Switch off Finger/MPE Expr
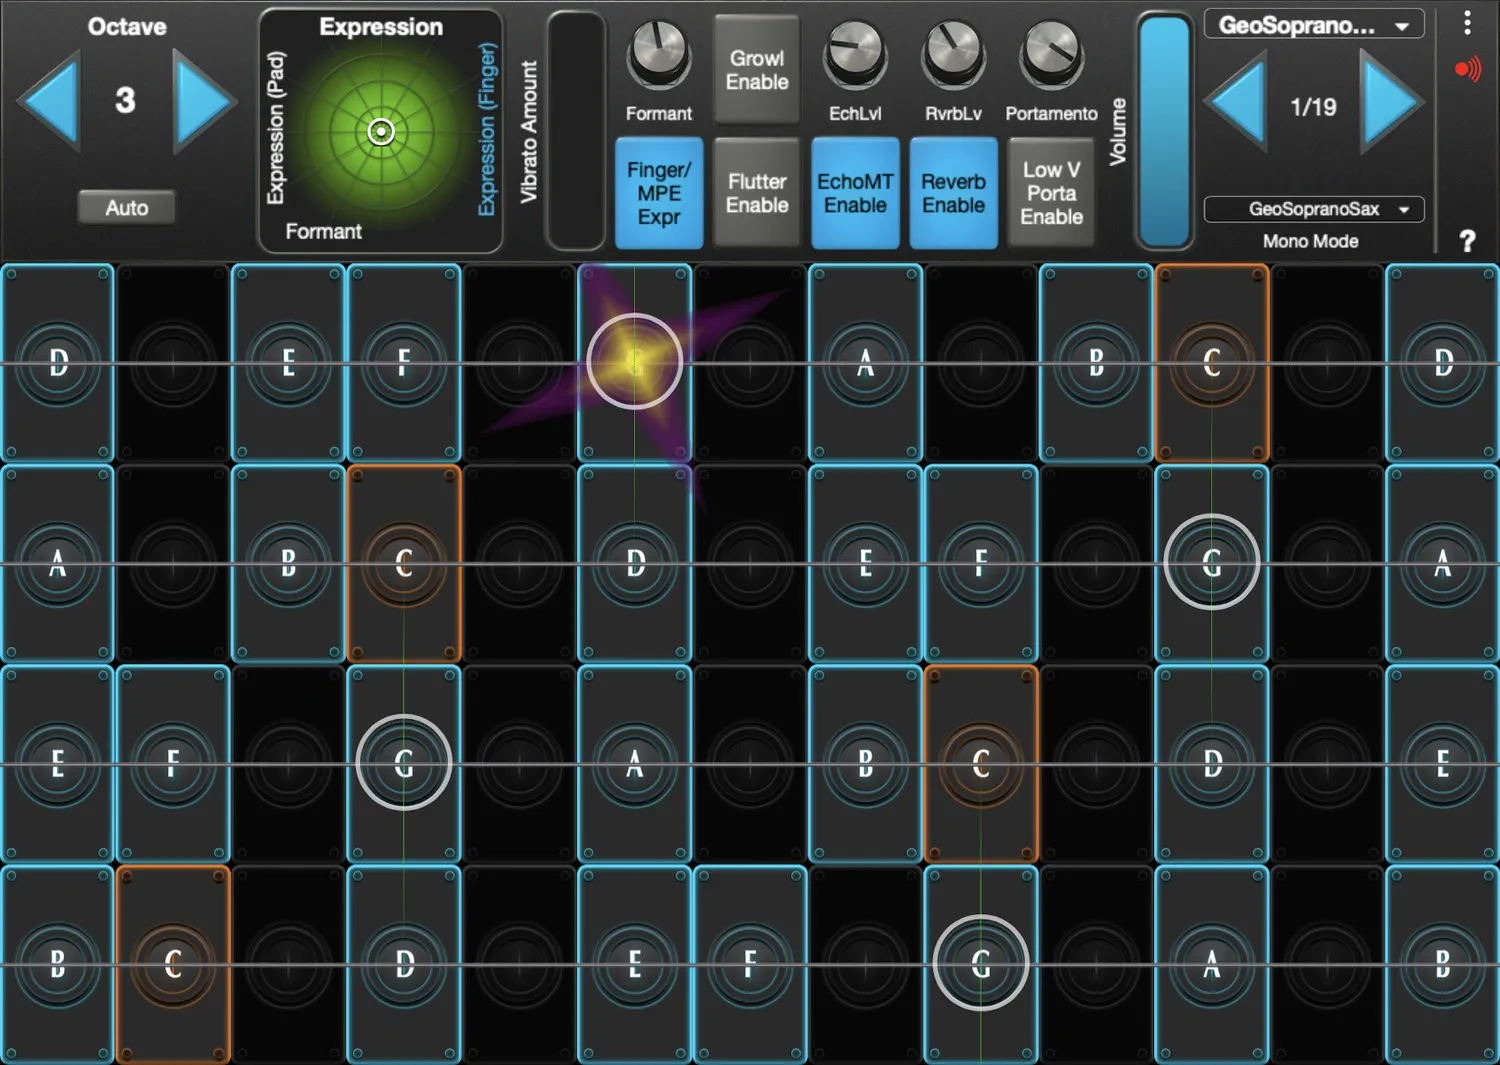The height and width of the screenshot is (1065, 1500). click(659, 192)
